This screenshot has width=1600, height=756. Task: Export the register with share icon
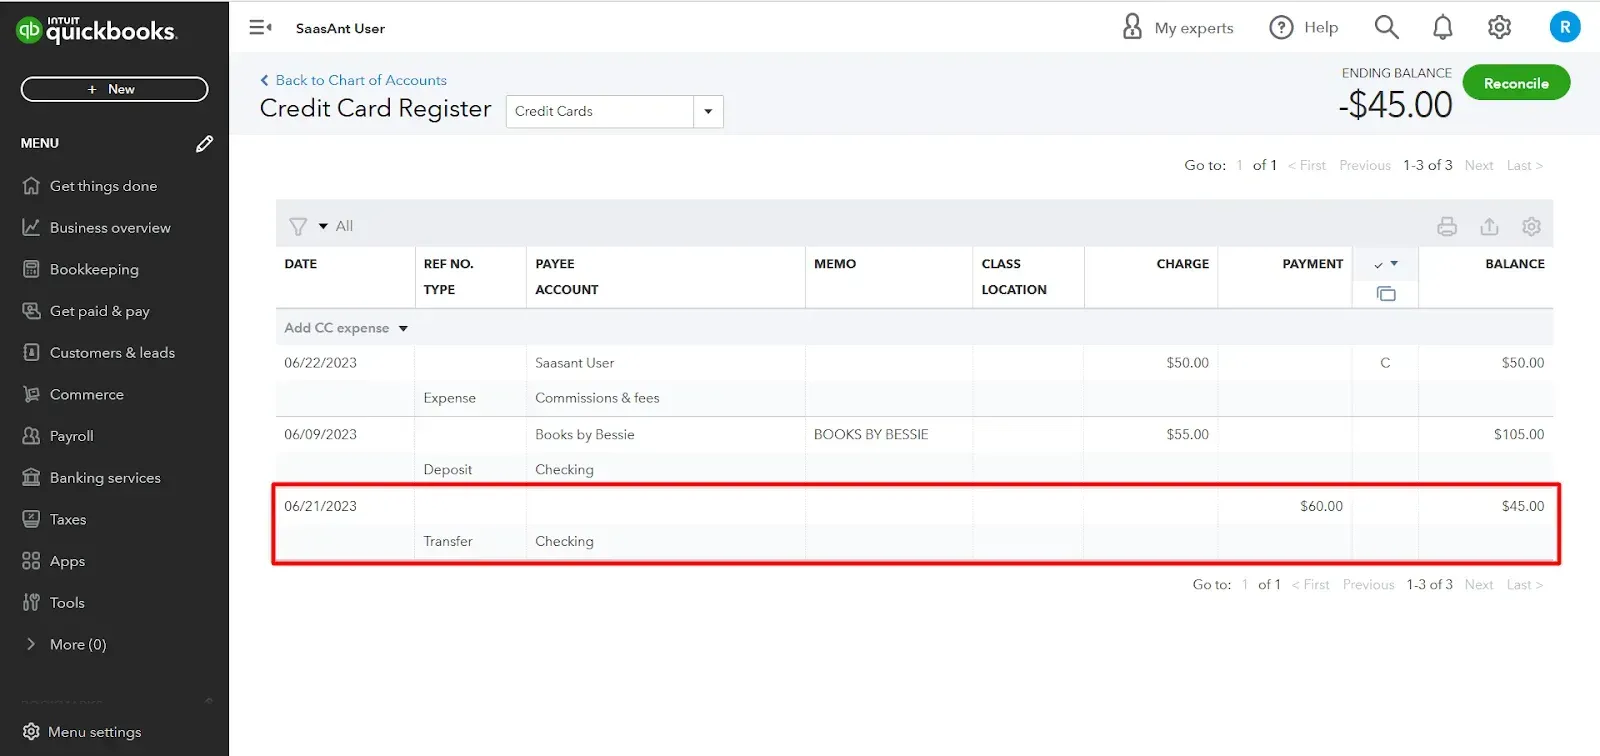pyautogui.click(x=1489, y=227)
